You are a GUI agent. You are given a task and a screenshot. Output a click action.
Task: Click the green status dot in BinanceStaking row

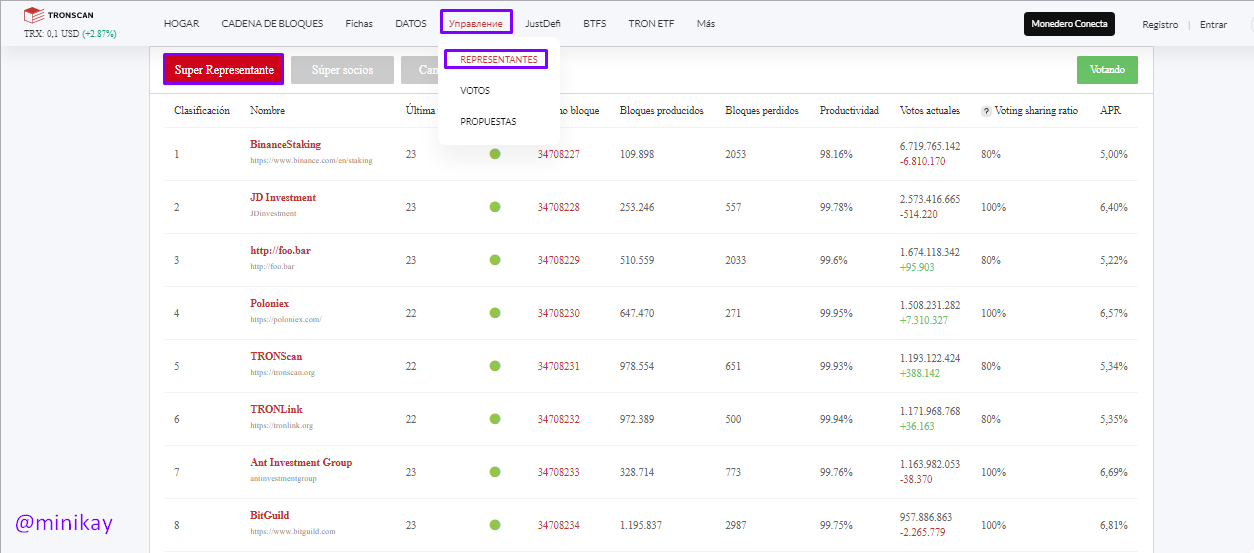495,154
